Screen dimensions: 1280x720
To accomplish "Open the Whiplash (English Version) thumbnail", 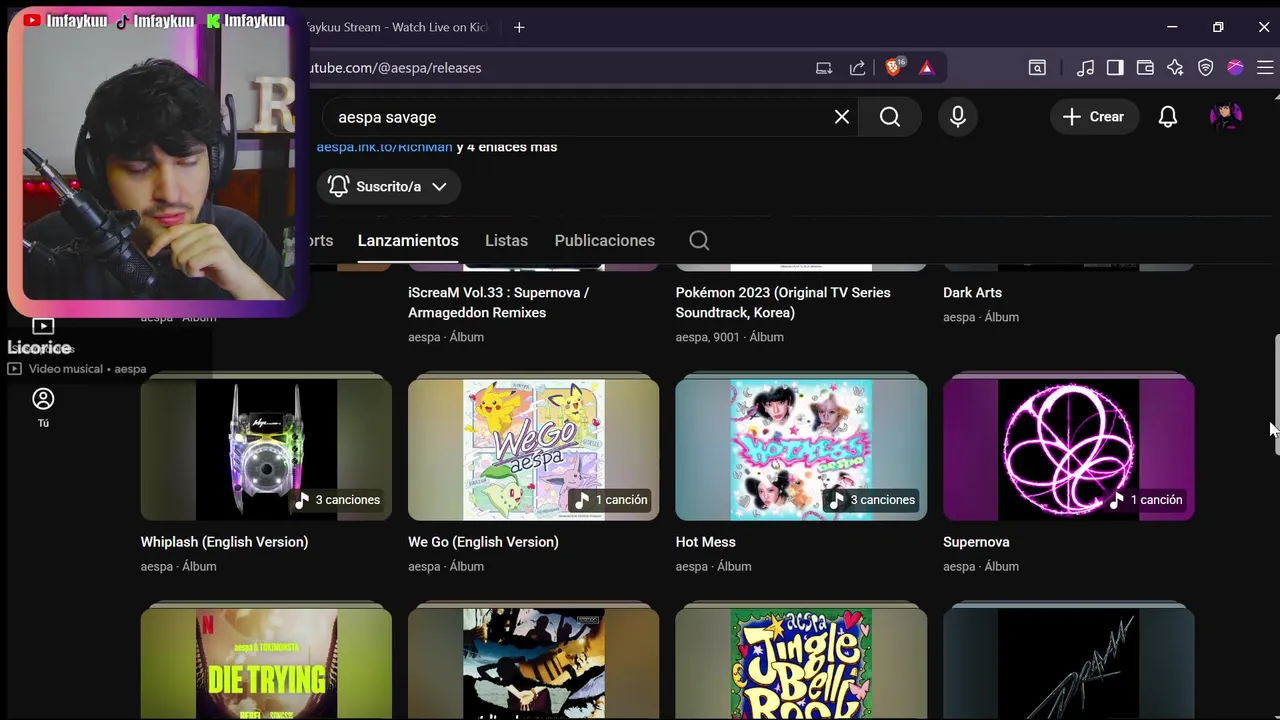I will pyautogui.click(x=266, y=449).
